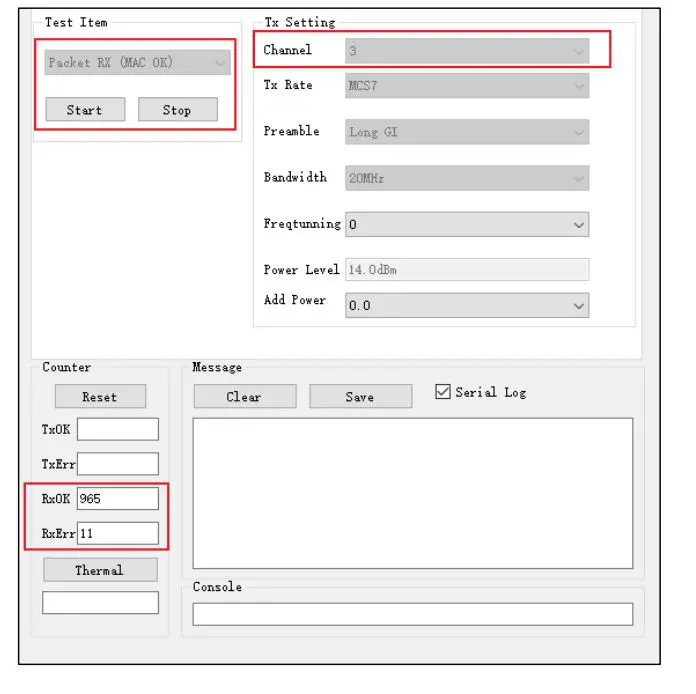Click the Channel label text
The image size is (696, 694).
288,50
